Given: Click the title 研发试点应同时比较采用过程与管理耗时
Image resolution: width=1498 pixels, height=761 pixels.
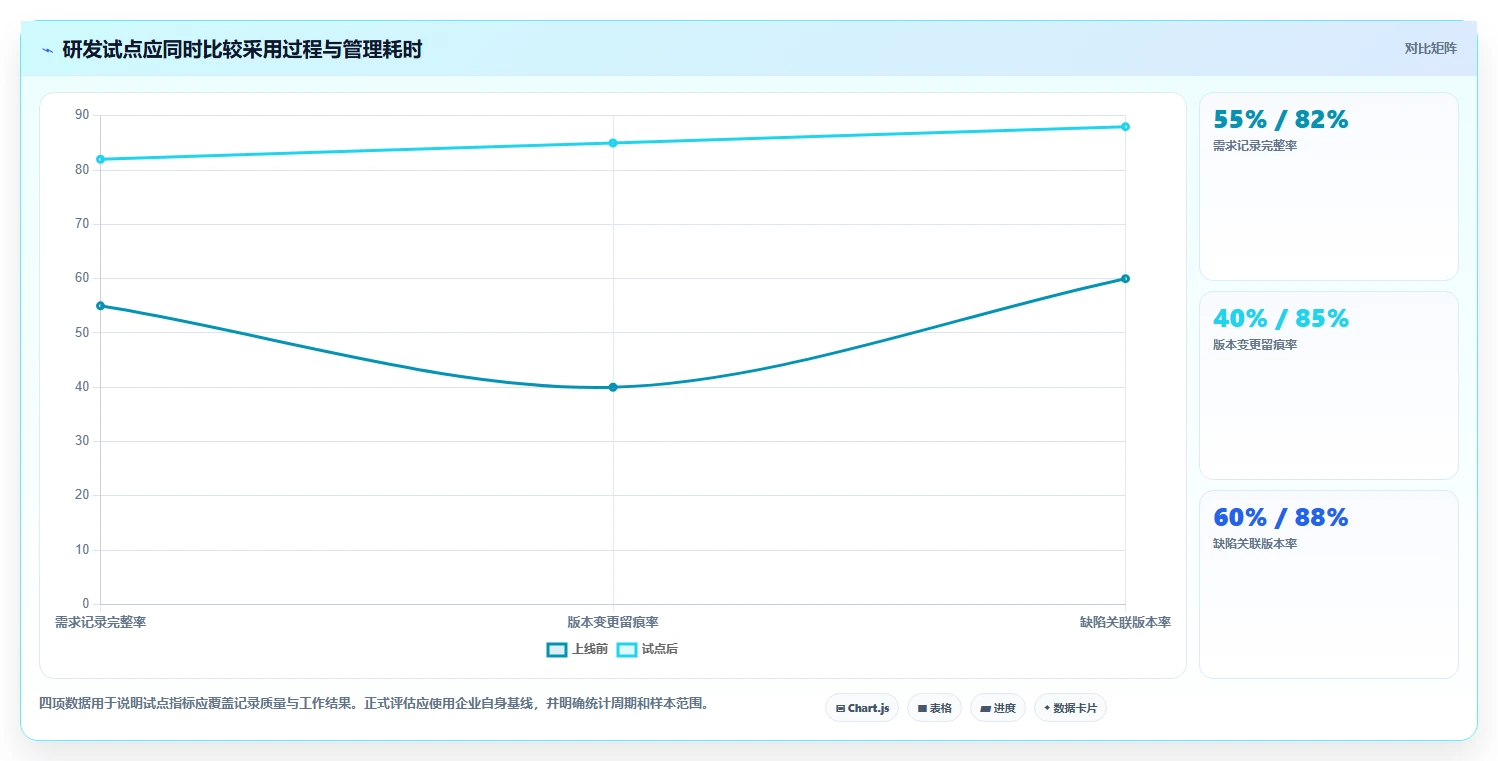Looking at the screenshot, I should [x=242, y=50].
